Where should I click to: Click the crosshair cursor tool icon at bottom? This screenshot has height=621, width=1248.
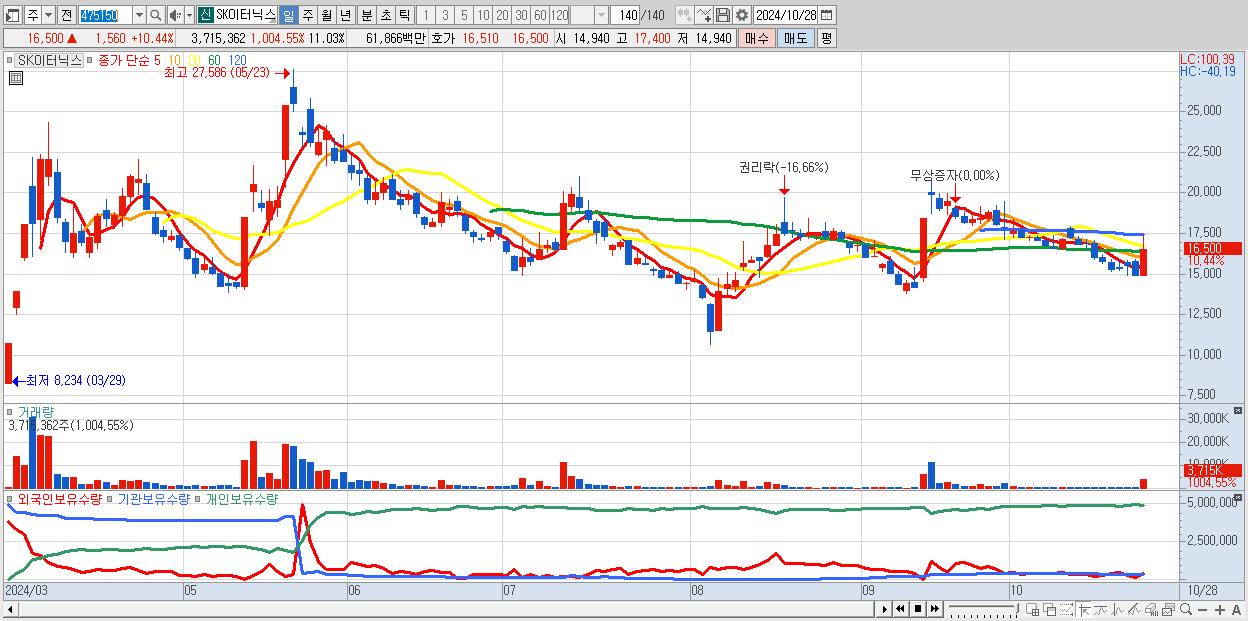(x=1084, y=609)
